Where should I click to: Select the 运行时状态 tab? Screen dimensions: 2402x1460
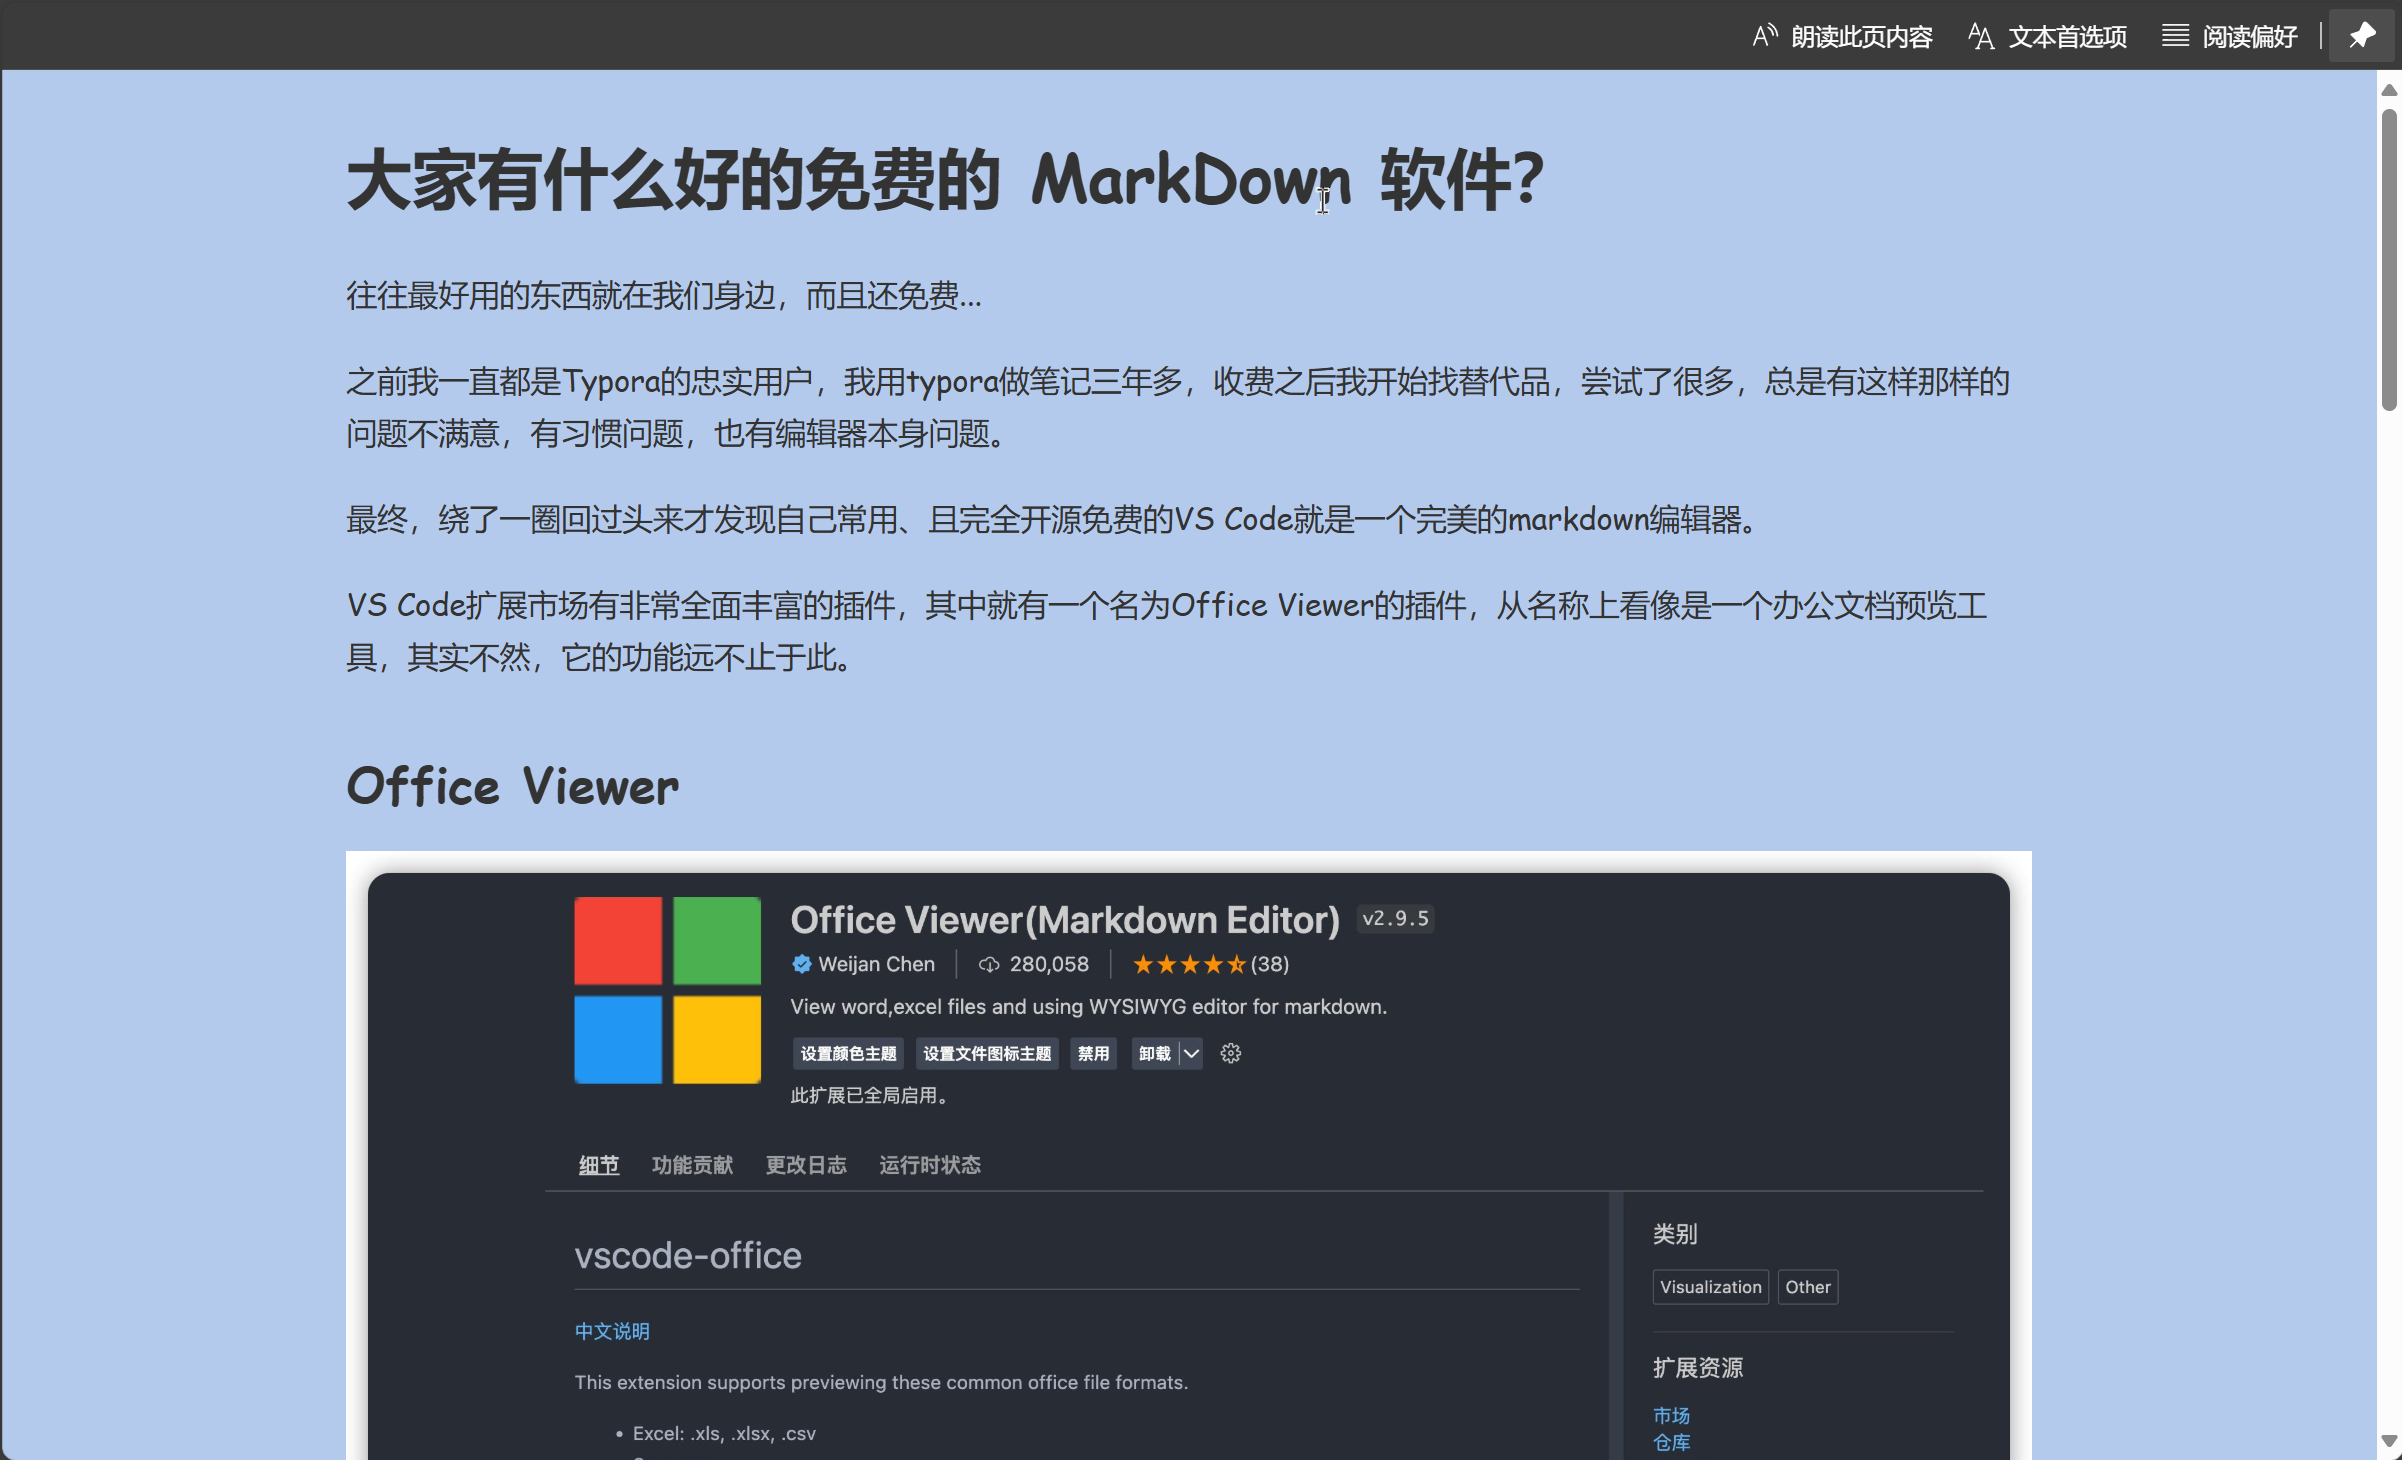(x=930, y=1165)
